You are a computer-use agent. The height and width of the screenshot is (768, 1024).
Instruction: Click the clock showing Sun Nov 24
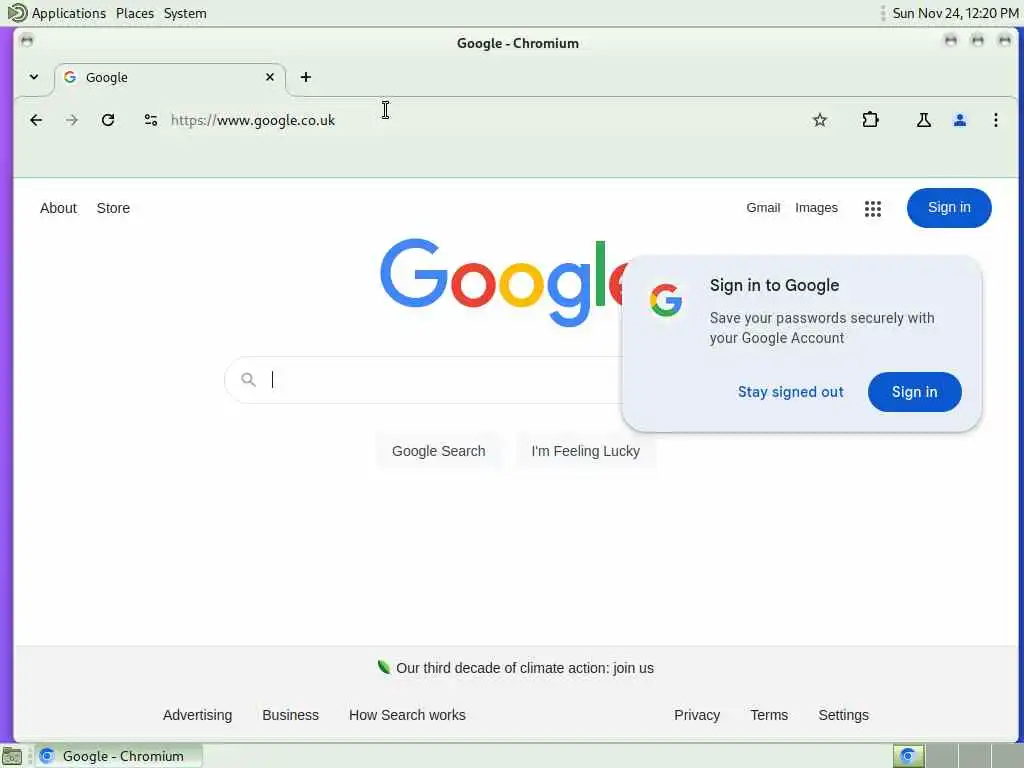(955, 13)
